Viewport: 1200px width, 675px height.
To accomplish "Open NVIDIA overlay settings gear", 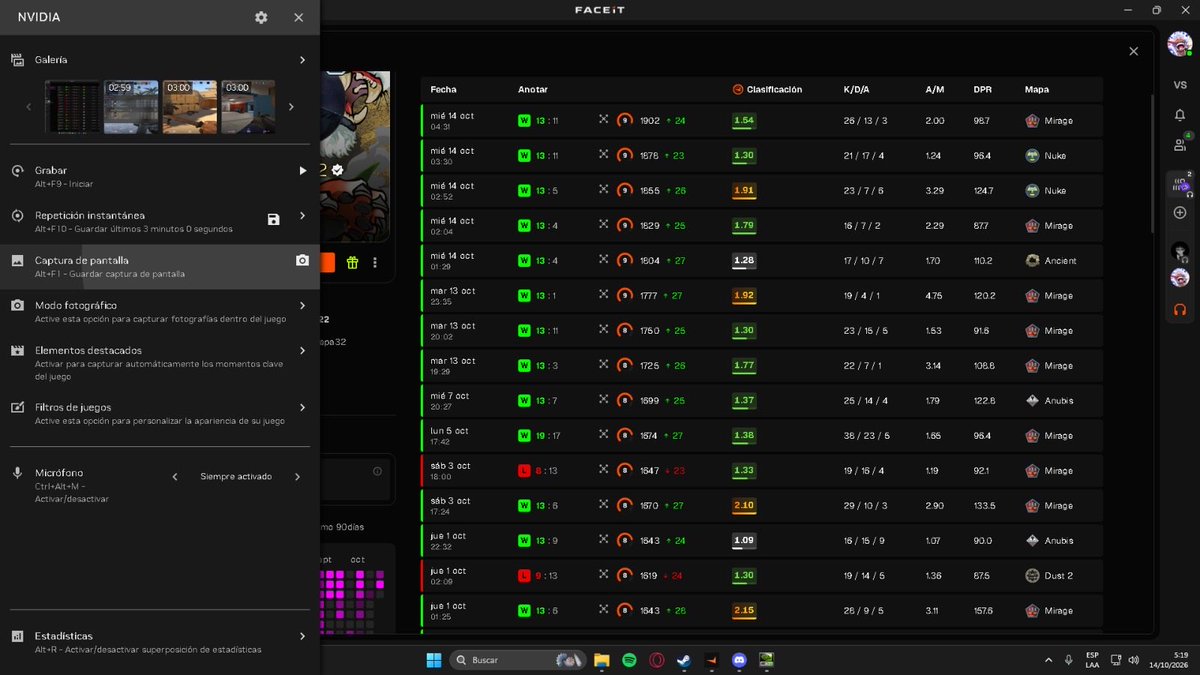I will tap(261, 17).
